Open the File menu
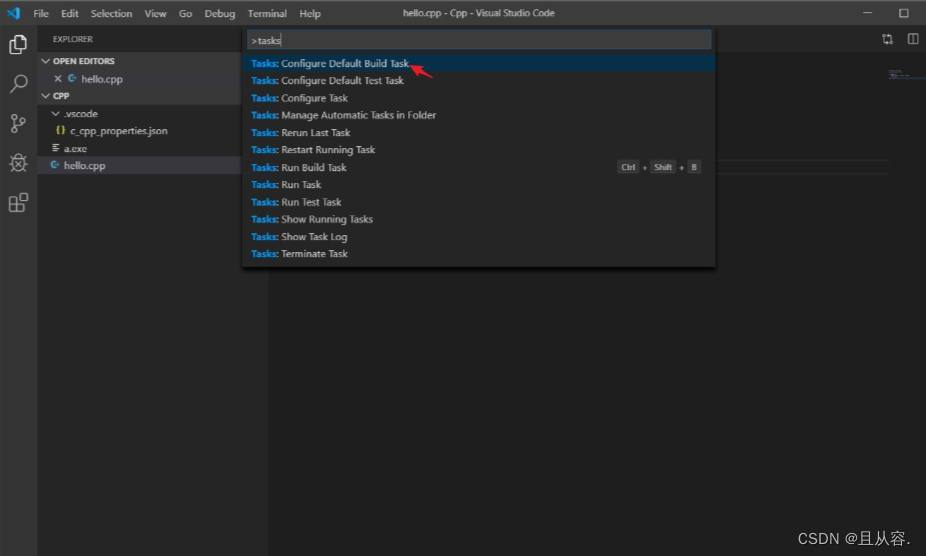This screenshot has width=926, height=556. [41, 13]
